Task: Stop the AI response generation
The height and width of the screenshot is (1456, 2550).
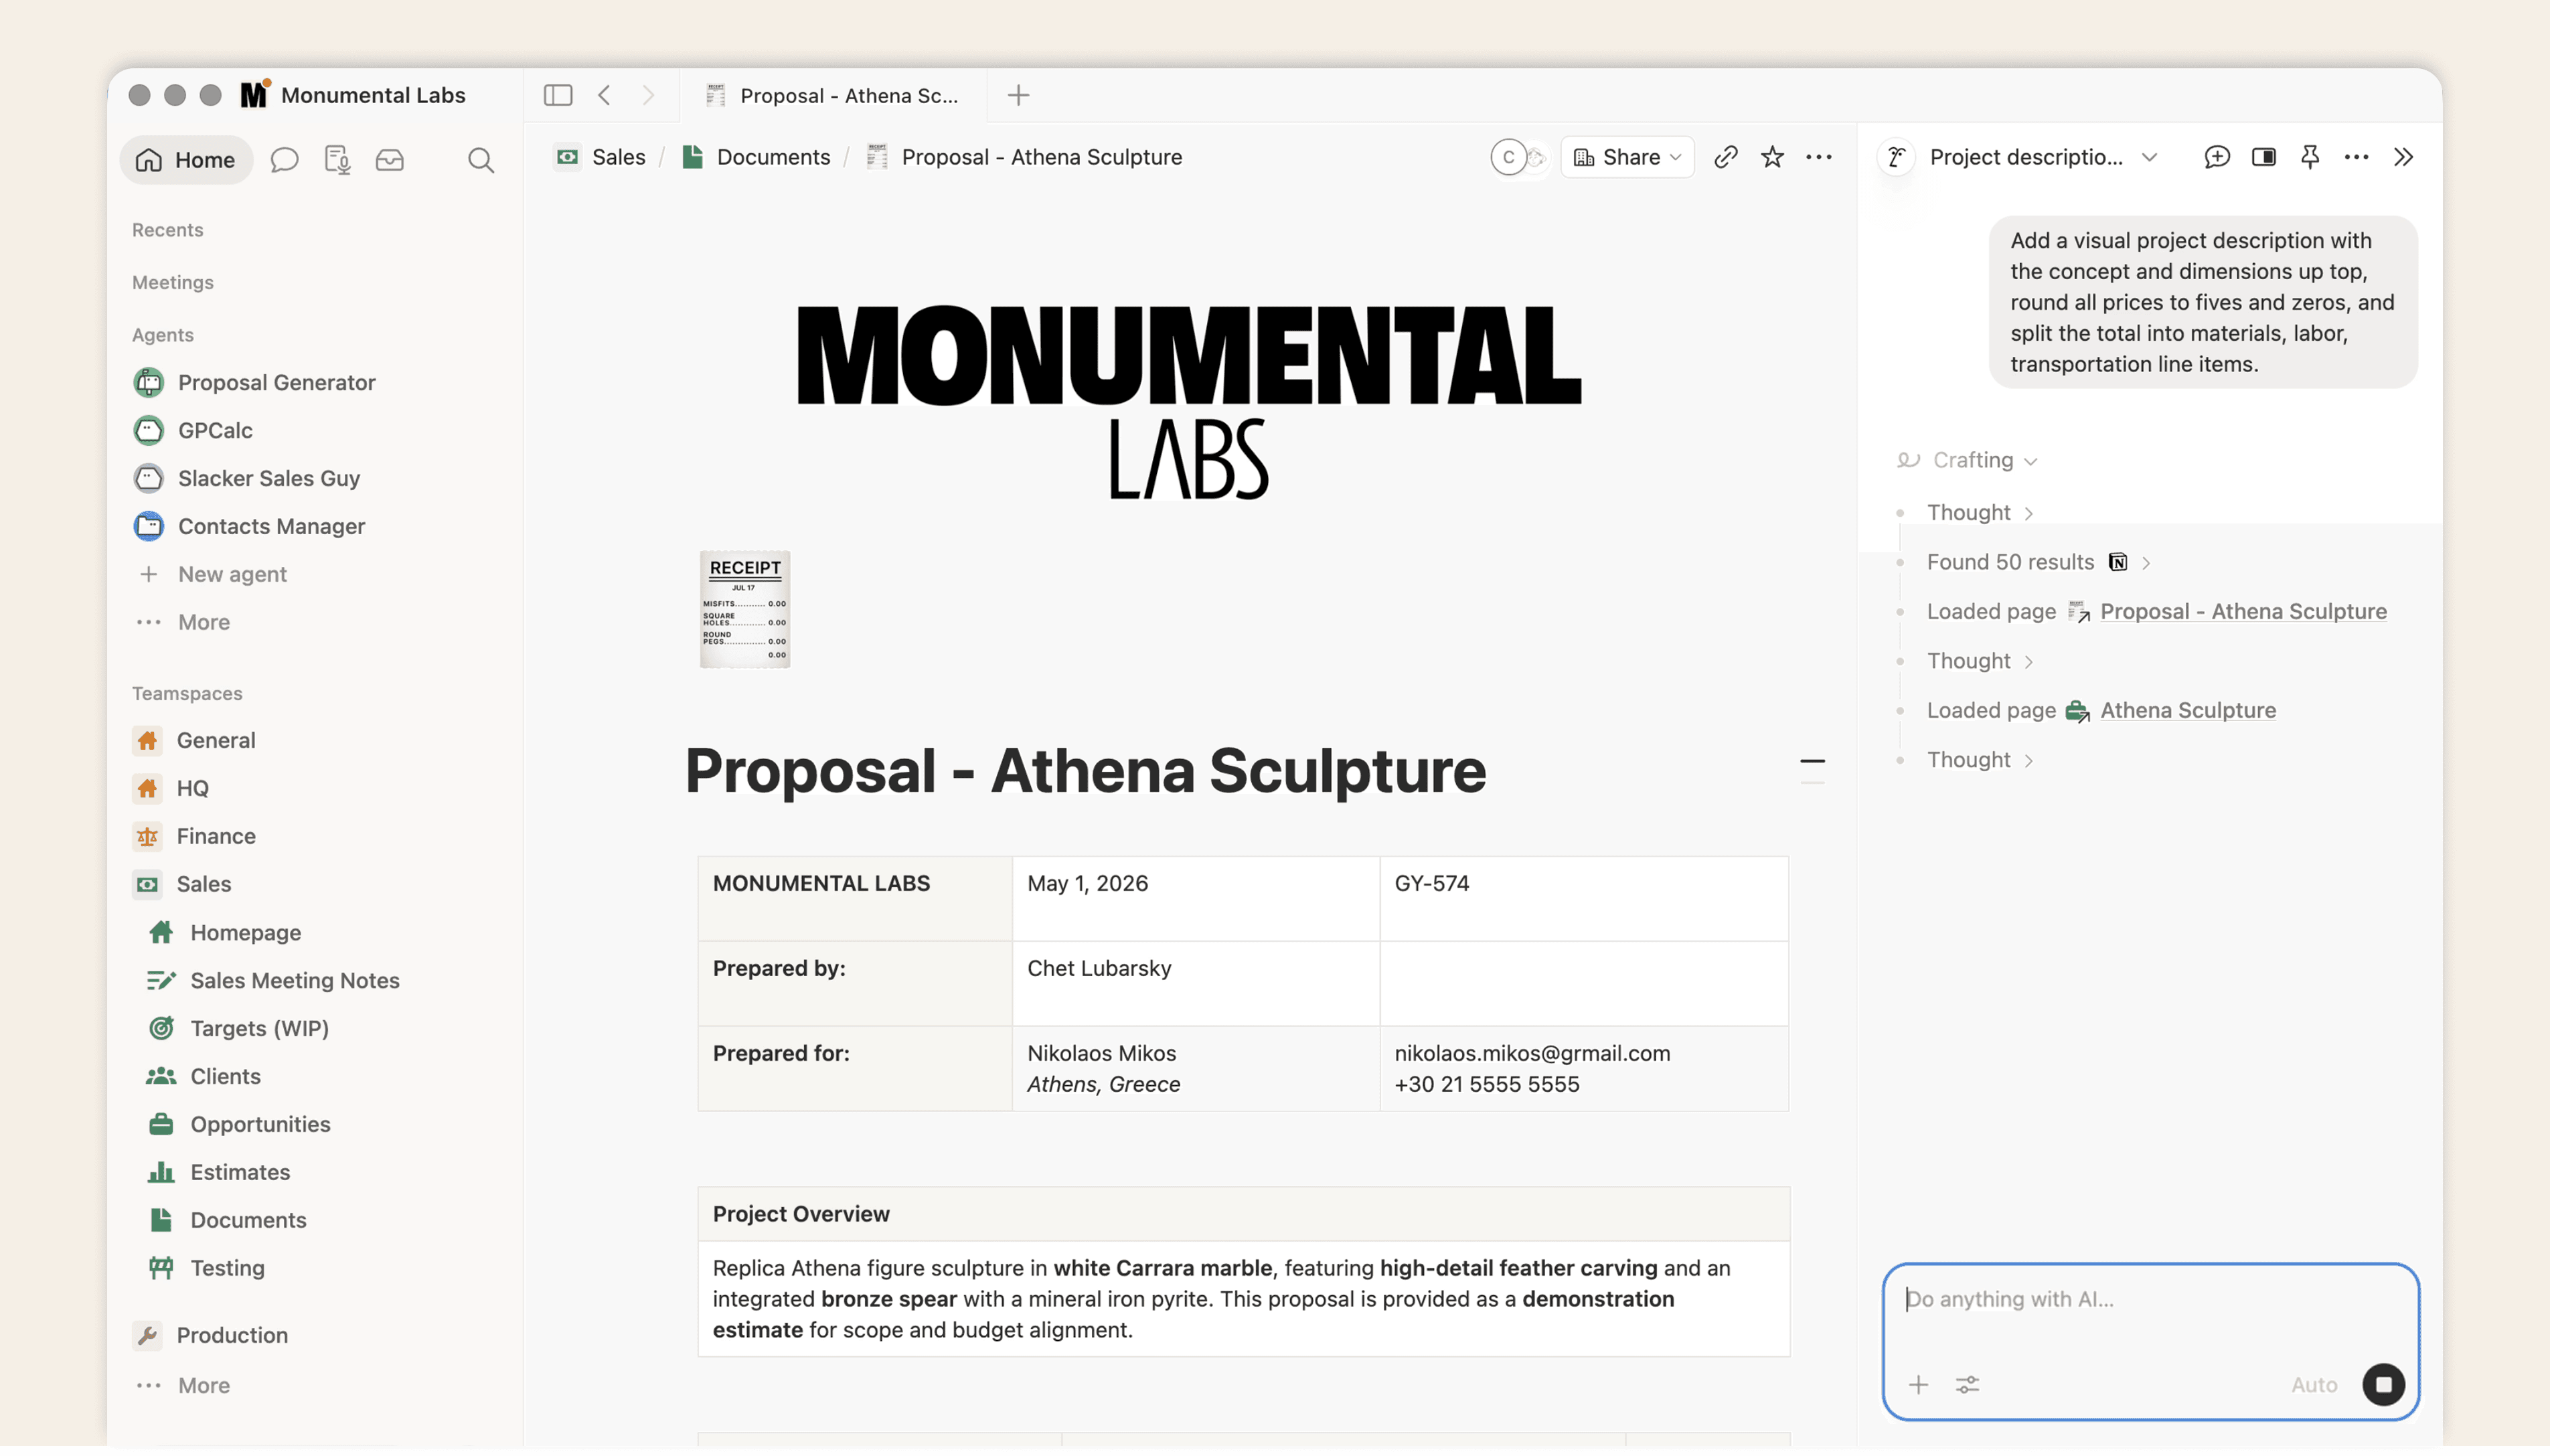Action: (2383, 1385)
